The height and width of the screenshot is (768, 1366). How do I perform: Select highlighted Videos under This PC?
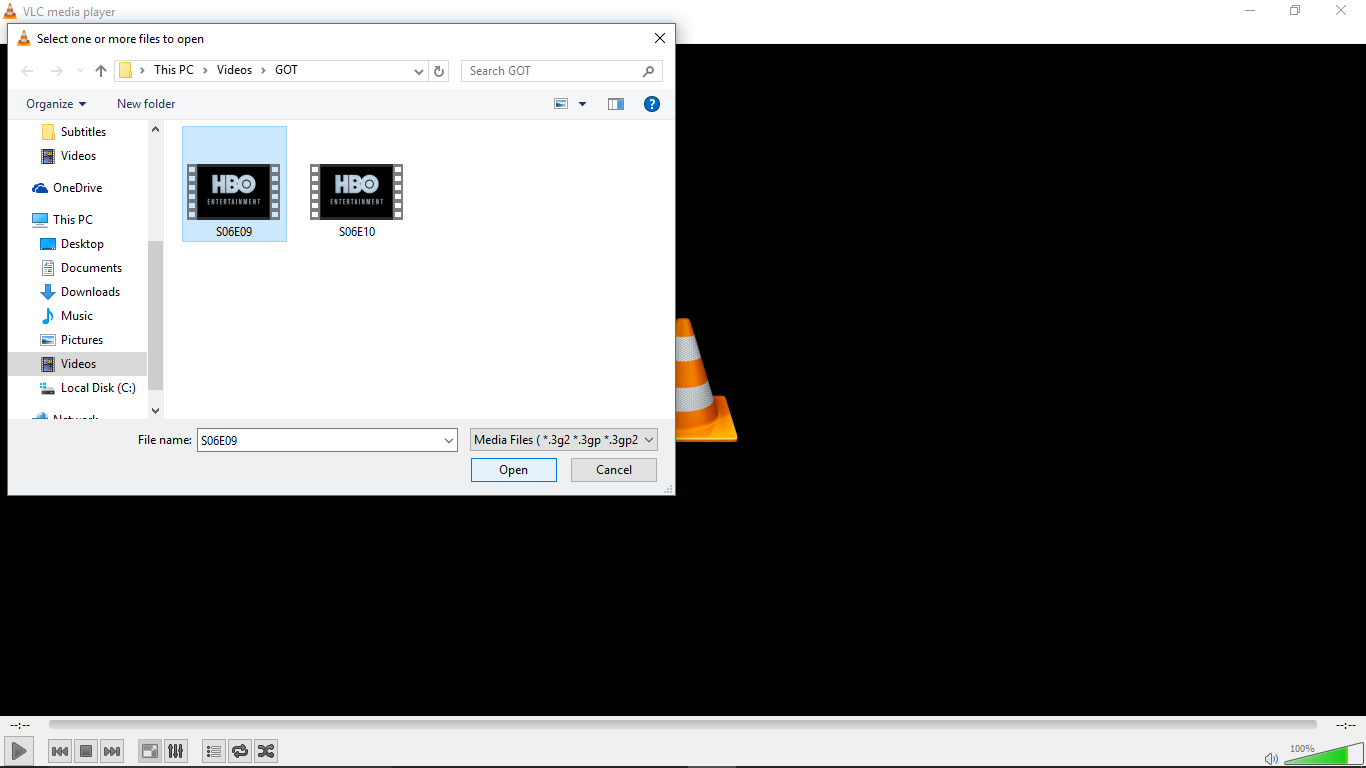pyautogui.click(x=78, y=364)
